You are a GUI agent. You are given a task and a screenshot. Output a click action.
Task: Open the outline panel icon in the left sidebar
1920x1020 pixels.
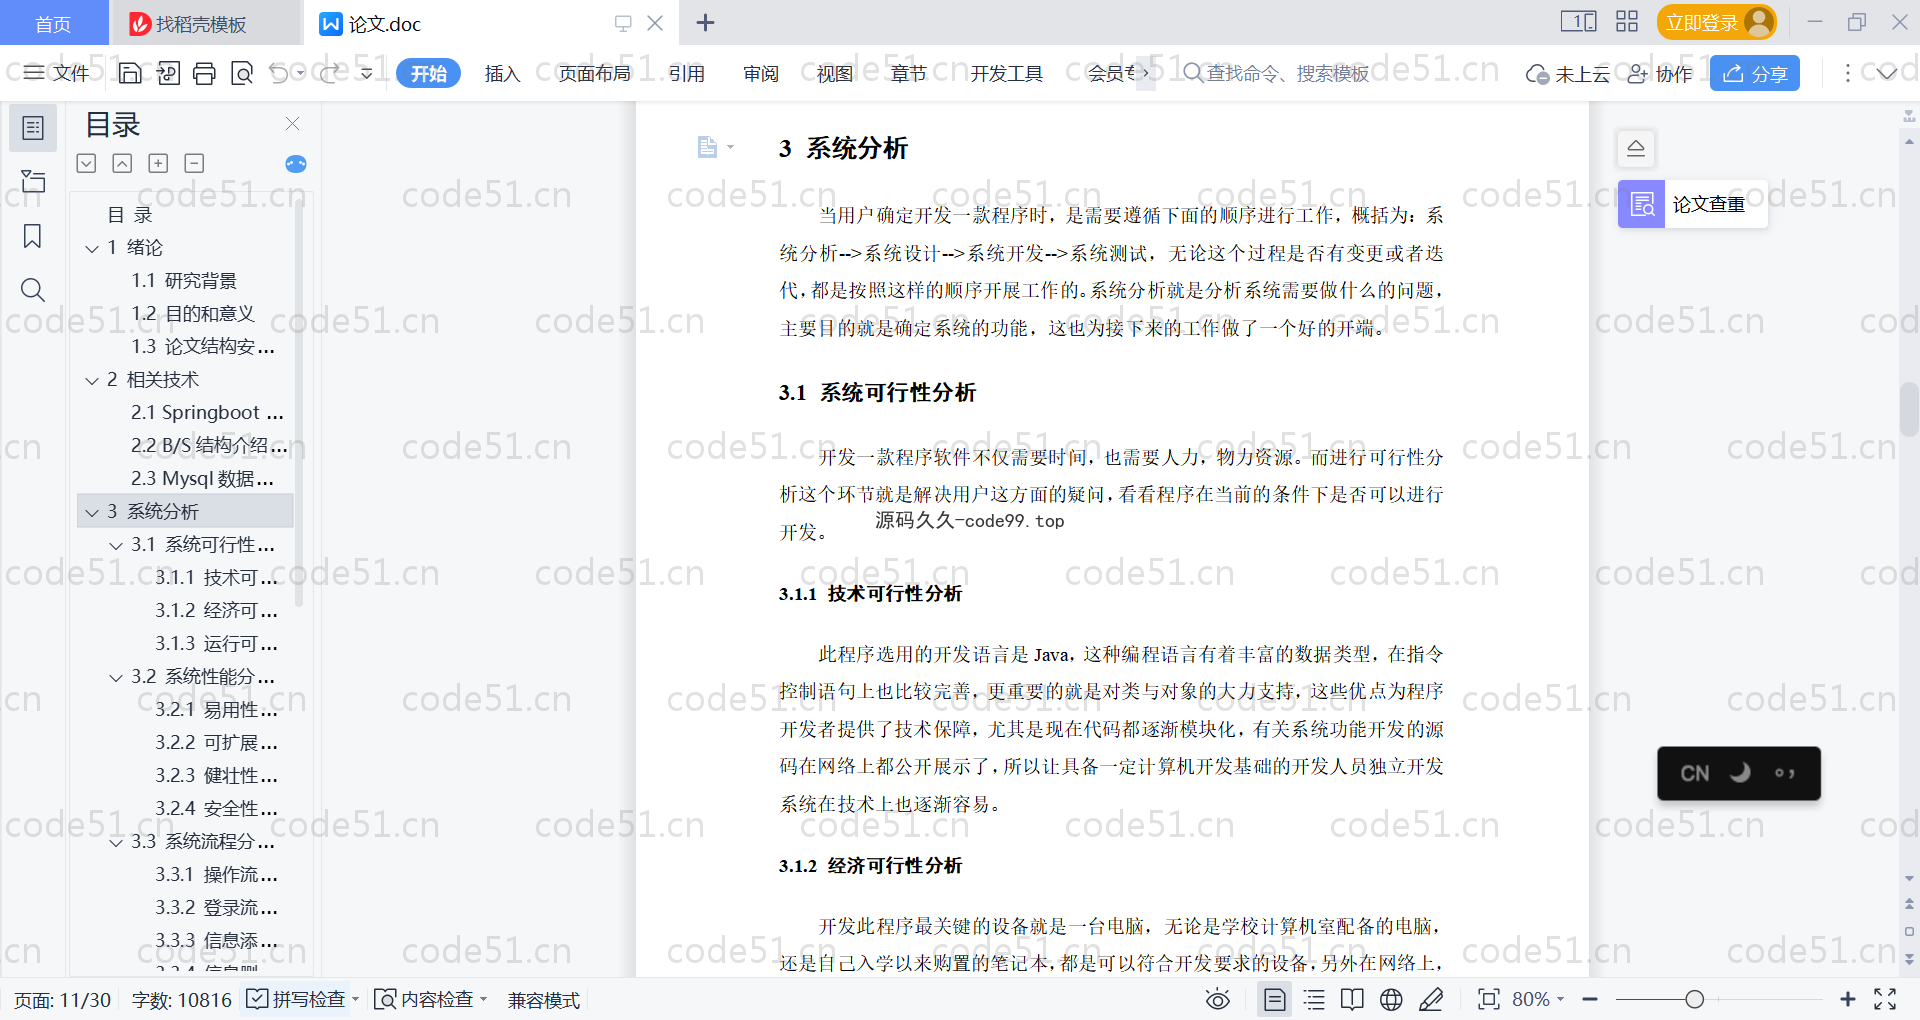[33, 128]
